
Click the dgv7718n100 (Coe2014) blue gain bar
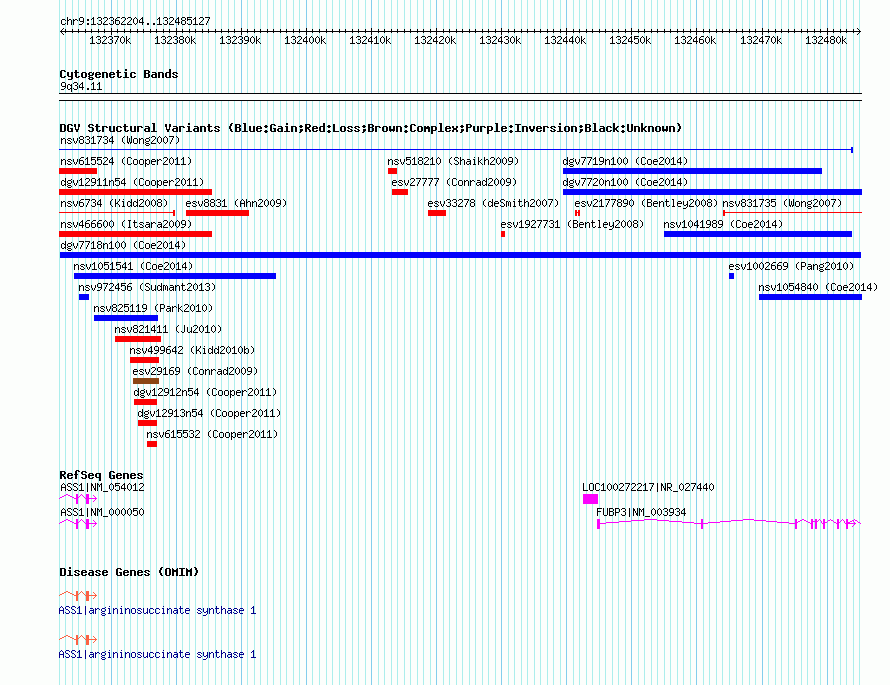pos(460,255)
